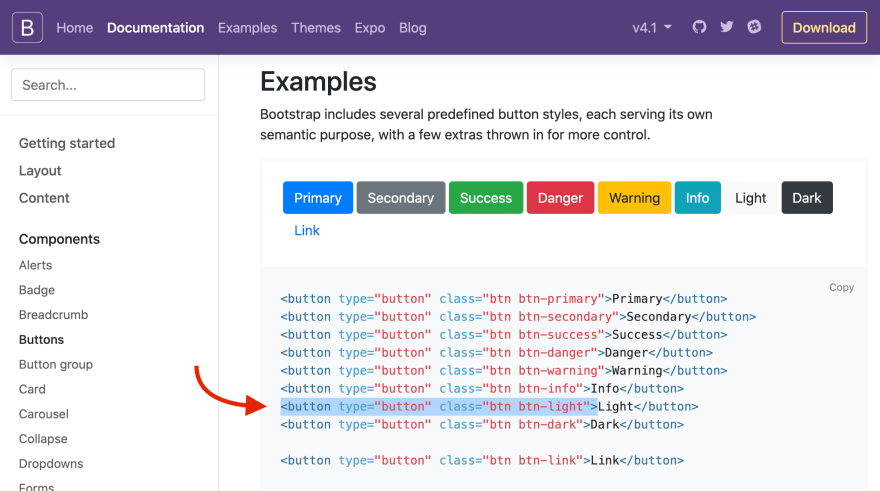Open Examples in navbar
The height and width of the screenshot is (491, 880).
point(248,27)
